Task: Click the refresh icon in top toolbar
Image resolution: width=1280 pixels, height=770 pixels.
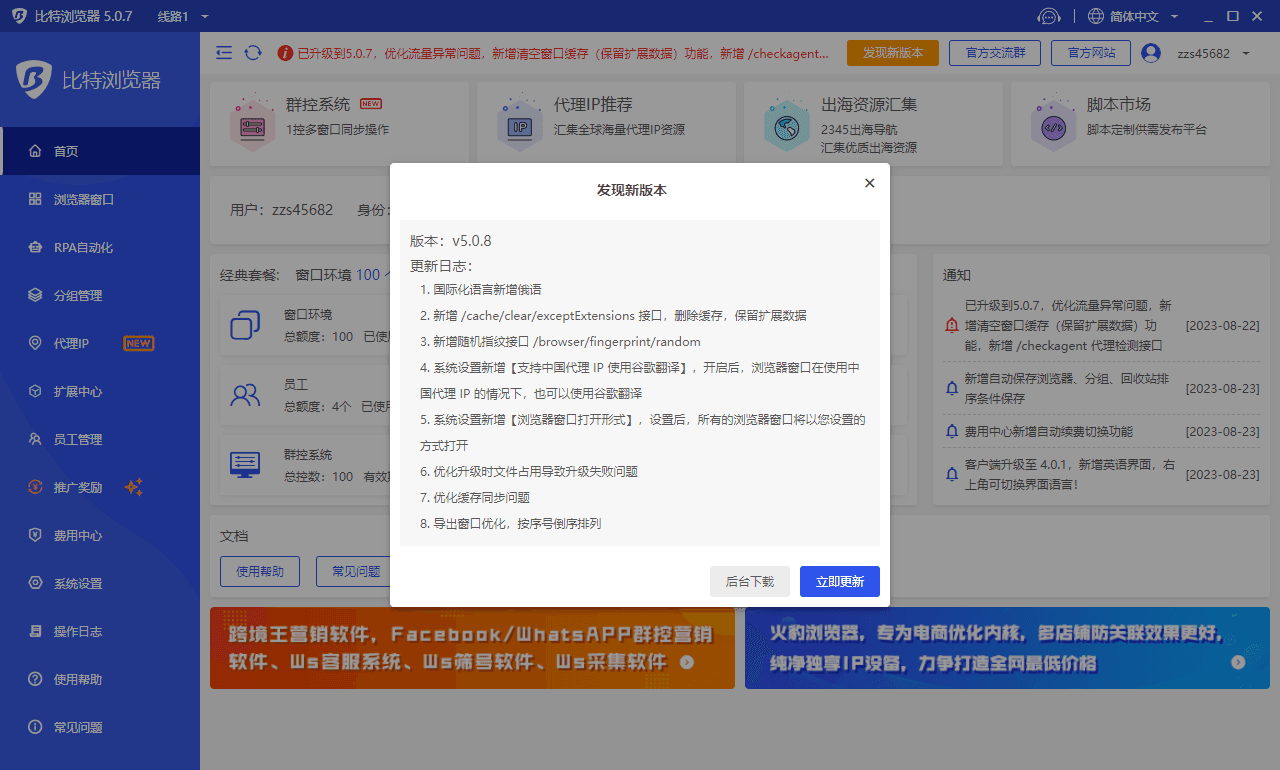Action: (x=253, y=53)
